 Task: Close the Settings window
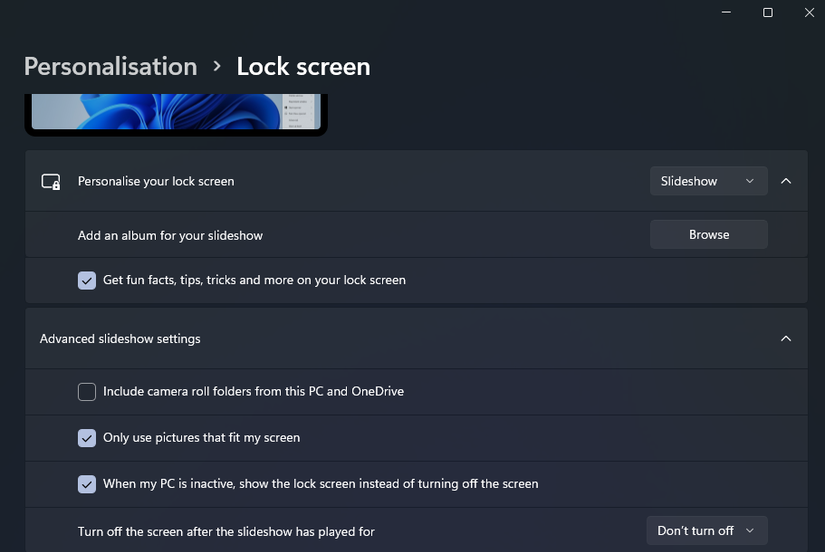pyautogui.click(x=811, y=12)
